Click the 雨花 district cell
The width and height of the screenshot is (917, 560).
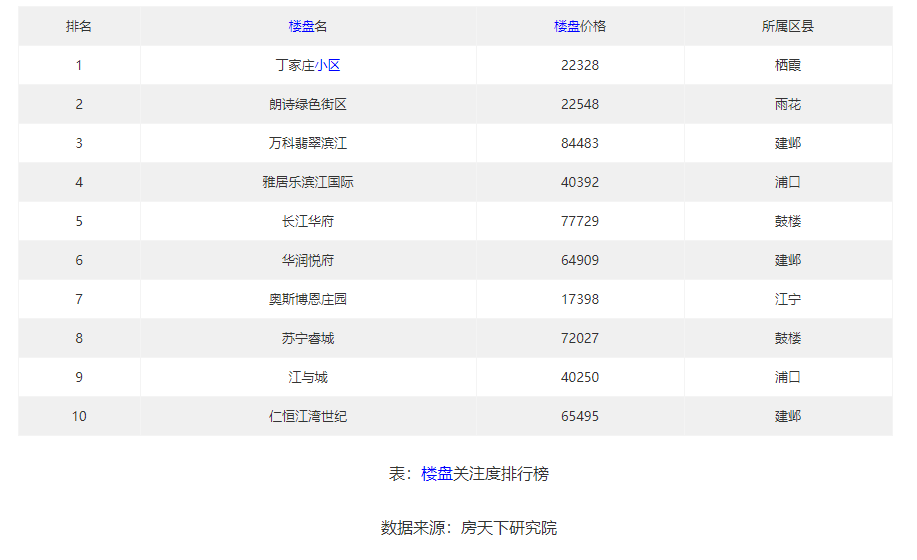pos(788,105)
